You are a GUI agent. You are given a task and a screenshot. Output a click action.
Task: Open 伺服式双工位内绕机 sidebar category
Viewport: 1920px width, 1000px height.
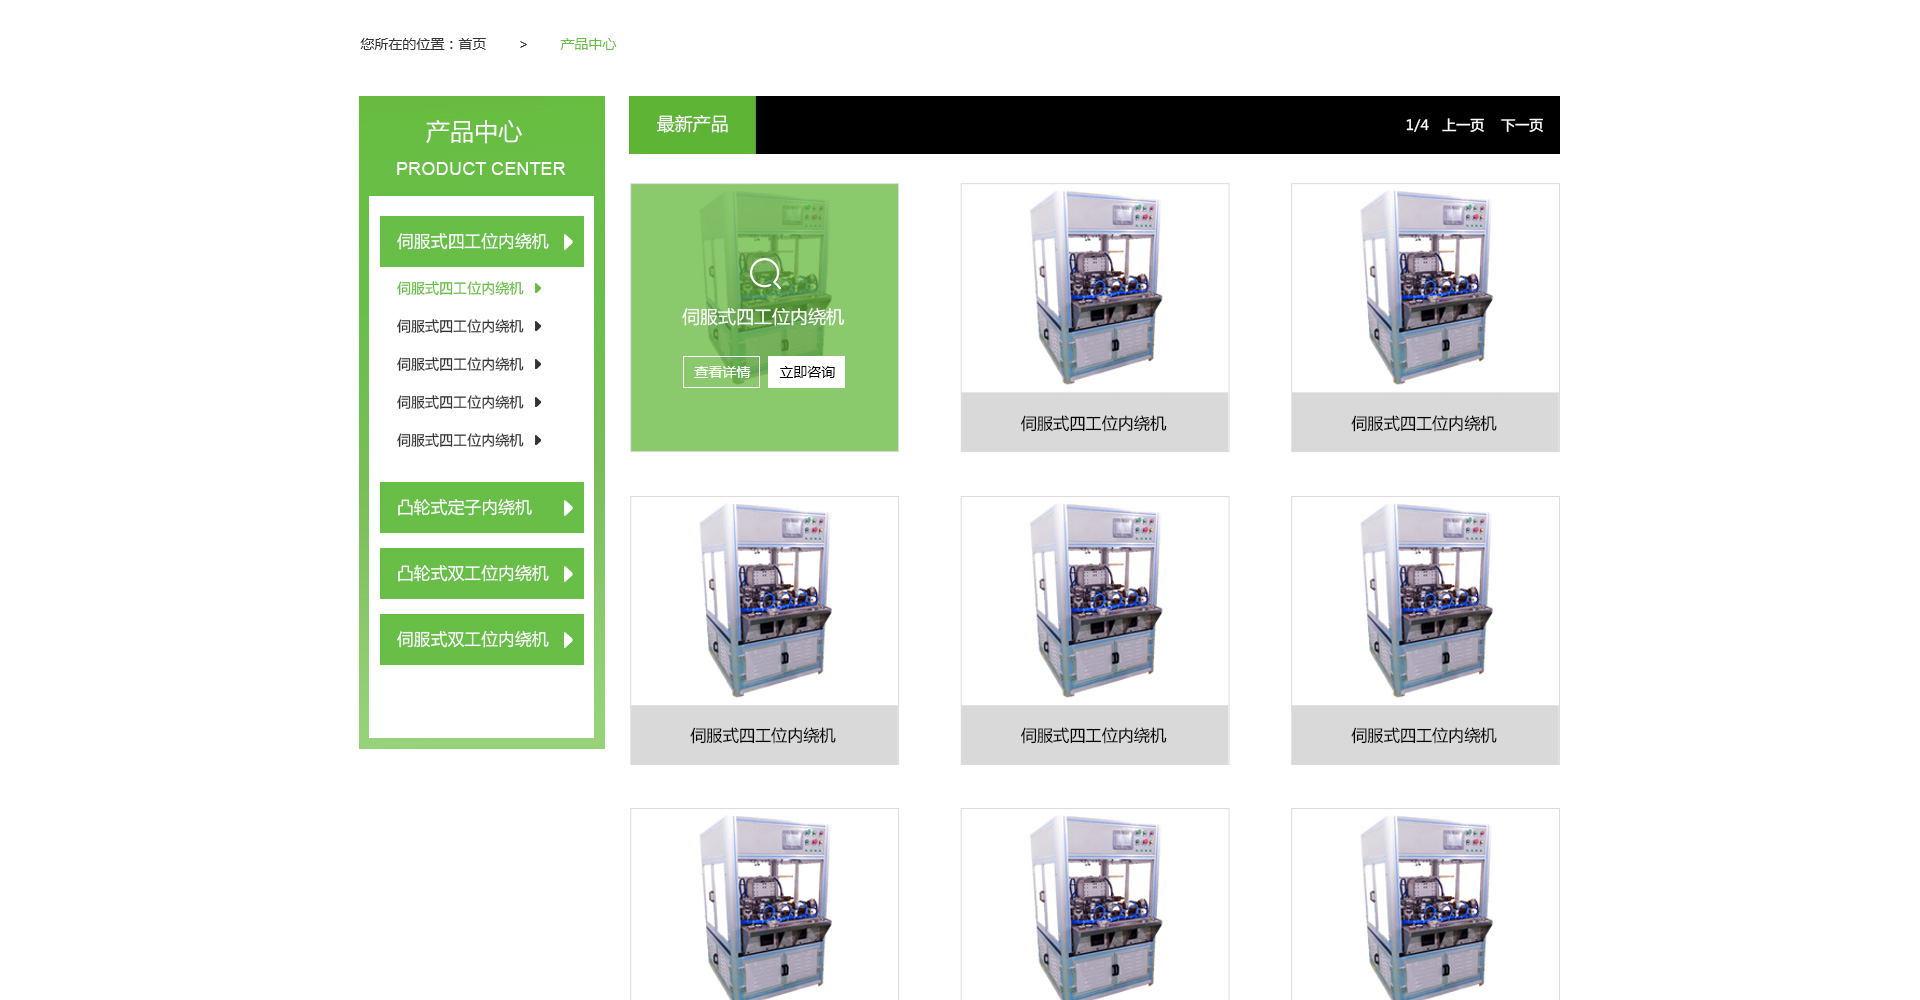click(472, 640)
